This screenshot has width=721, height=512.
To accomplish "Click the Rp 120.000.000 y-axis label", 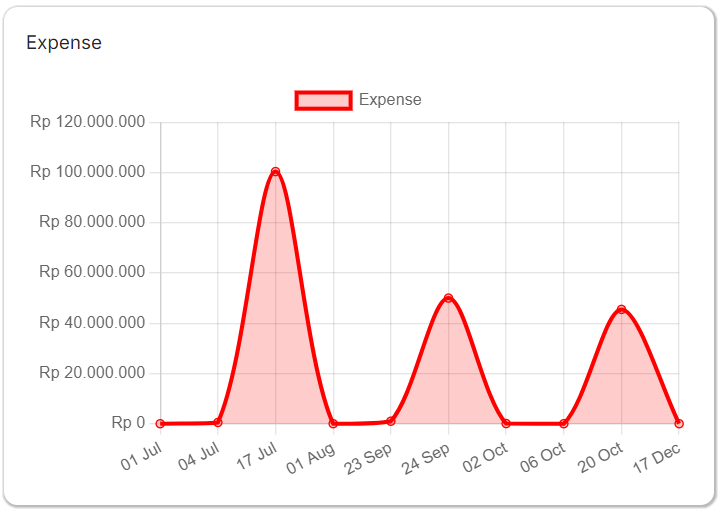I will 88,122.
